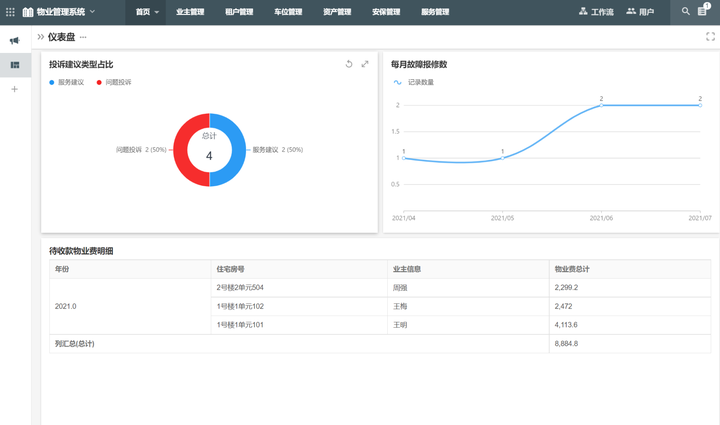Open 资产管理 menu
The image size is (720, 425).
[x=337, y=12]
